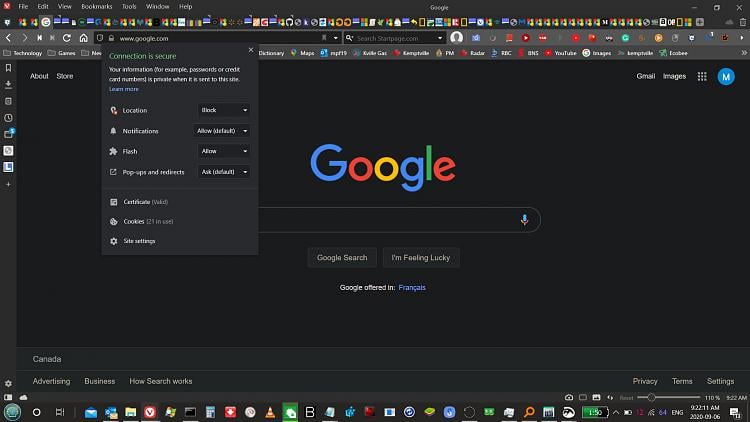Image resolution: width=750 pixels, height=422 pixels.
Task: Click I'm Feeling Lucky button
Action: pos(421,257)
